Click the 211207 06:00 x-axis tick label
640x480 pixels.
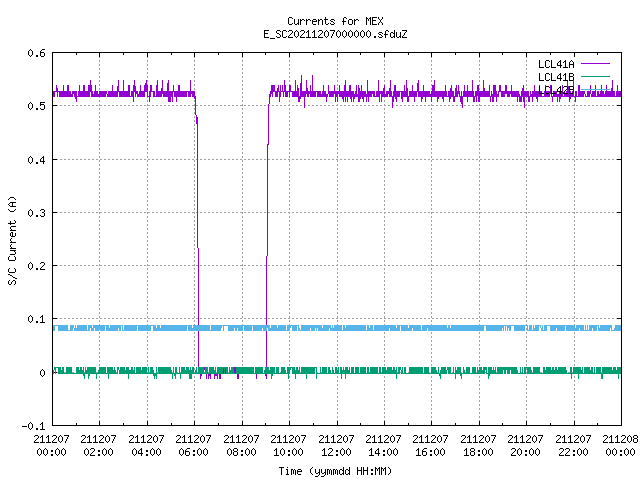pyautogui.click(x=193, y=445)
